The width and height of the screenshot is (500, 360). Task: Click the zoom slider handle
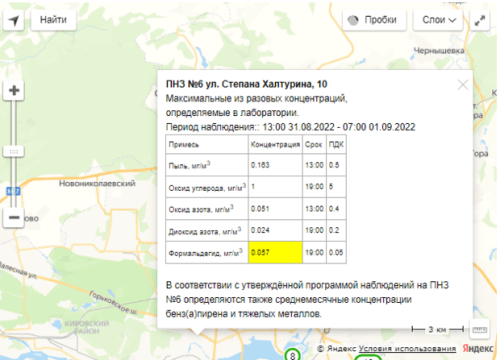(x=14, y=152)
